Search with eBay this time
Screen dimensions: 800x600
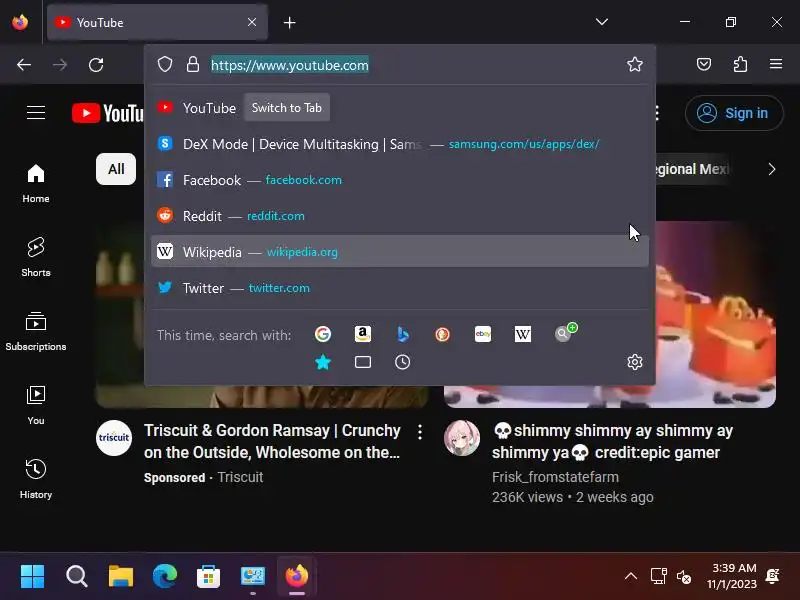click(483, 334)
